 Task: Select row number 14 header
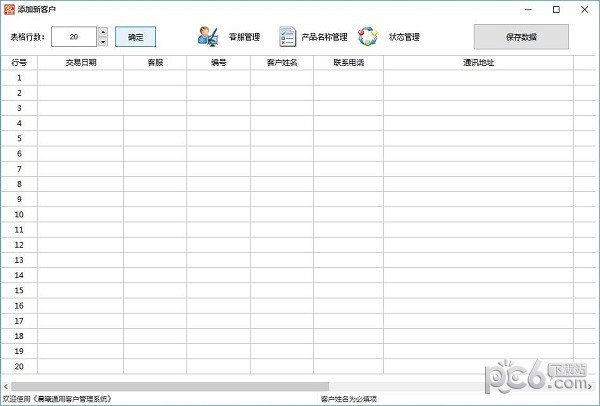click(x=19, y=276)
